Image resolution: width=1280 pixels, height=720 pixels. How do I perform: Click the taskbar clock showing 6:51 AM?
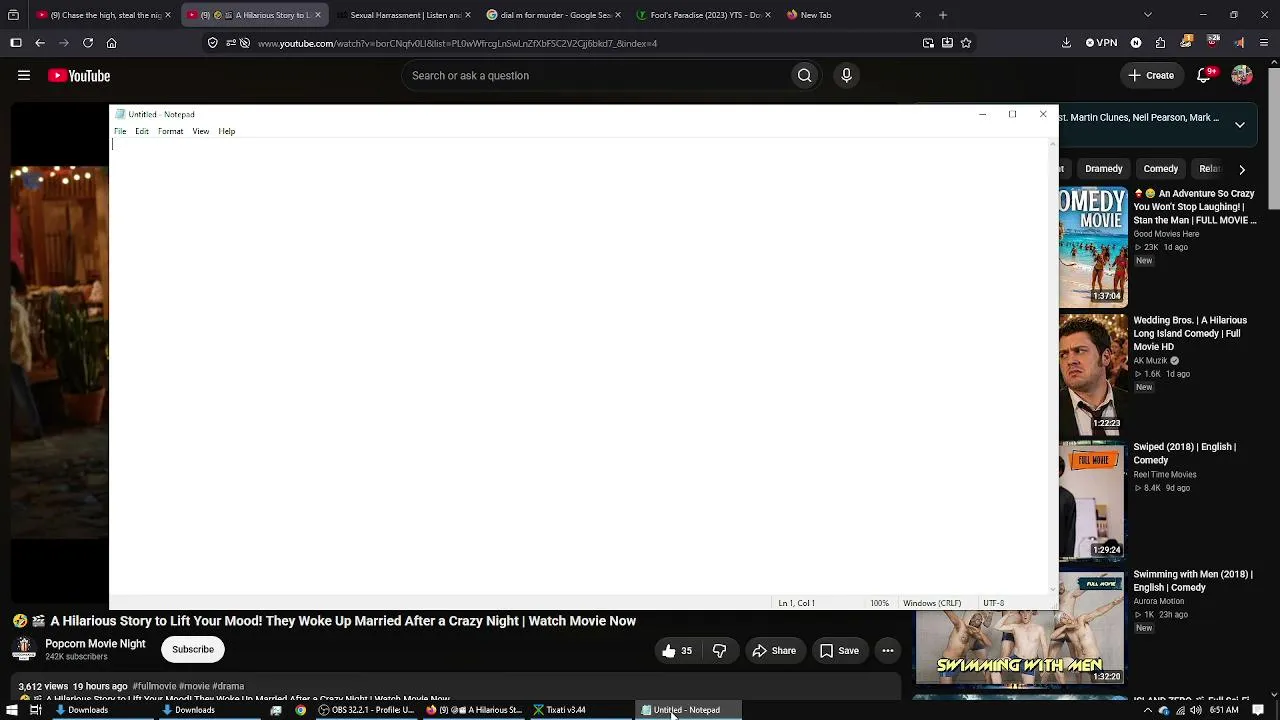pos(1224,710)
